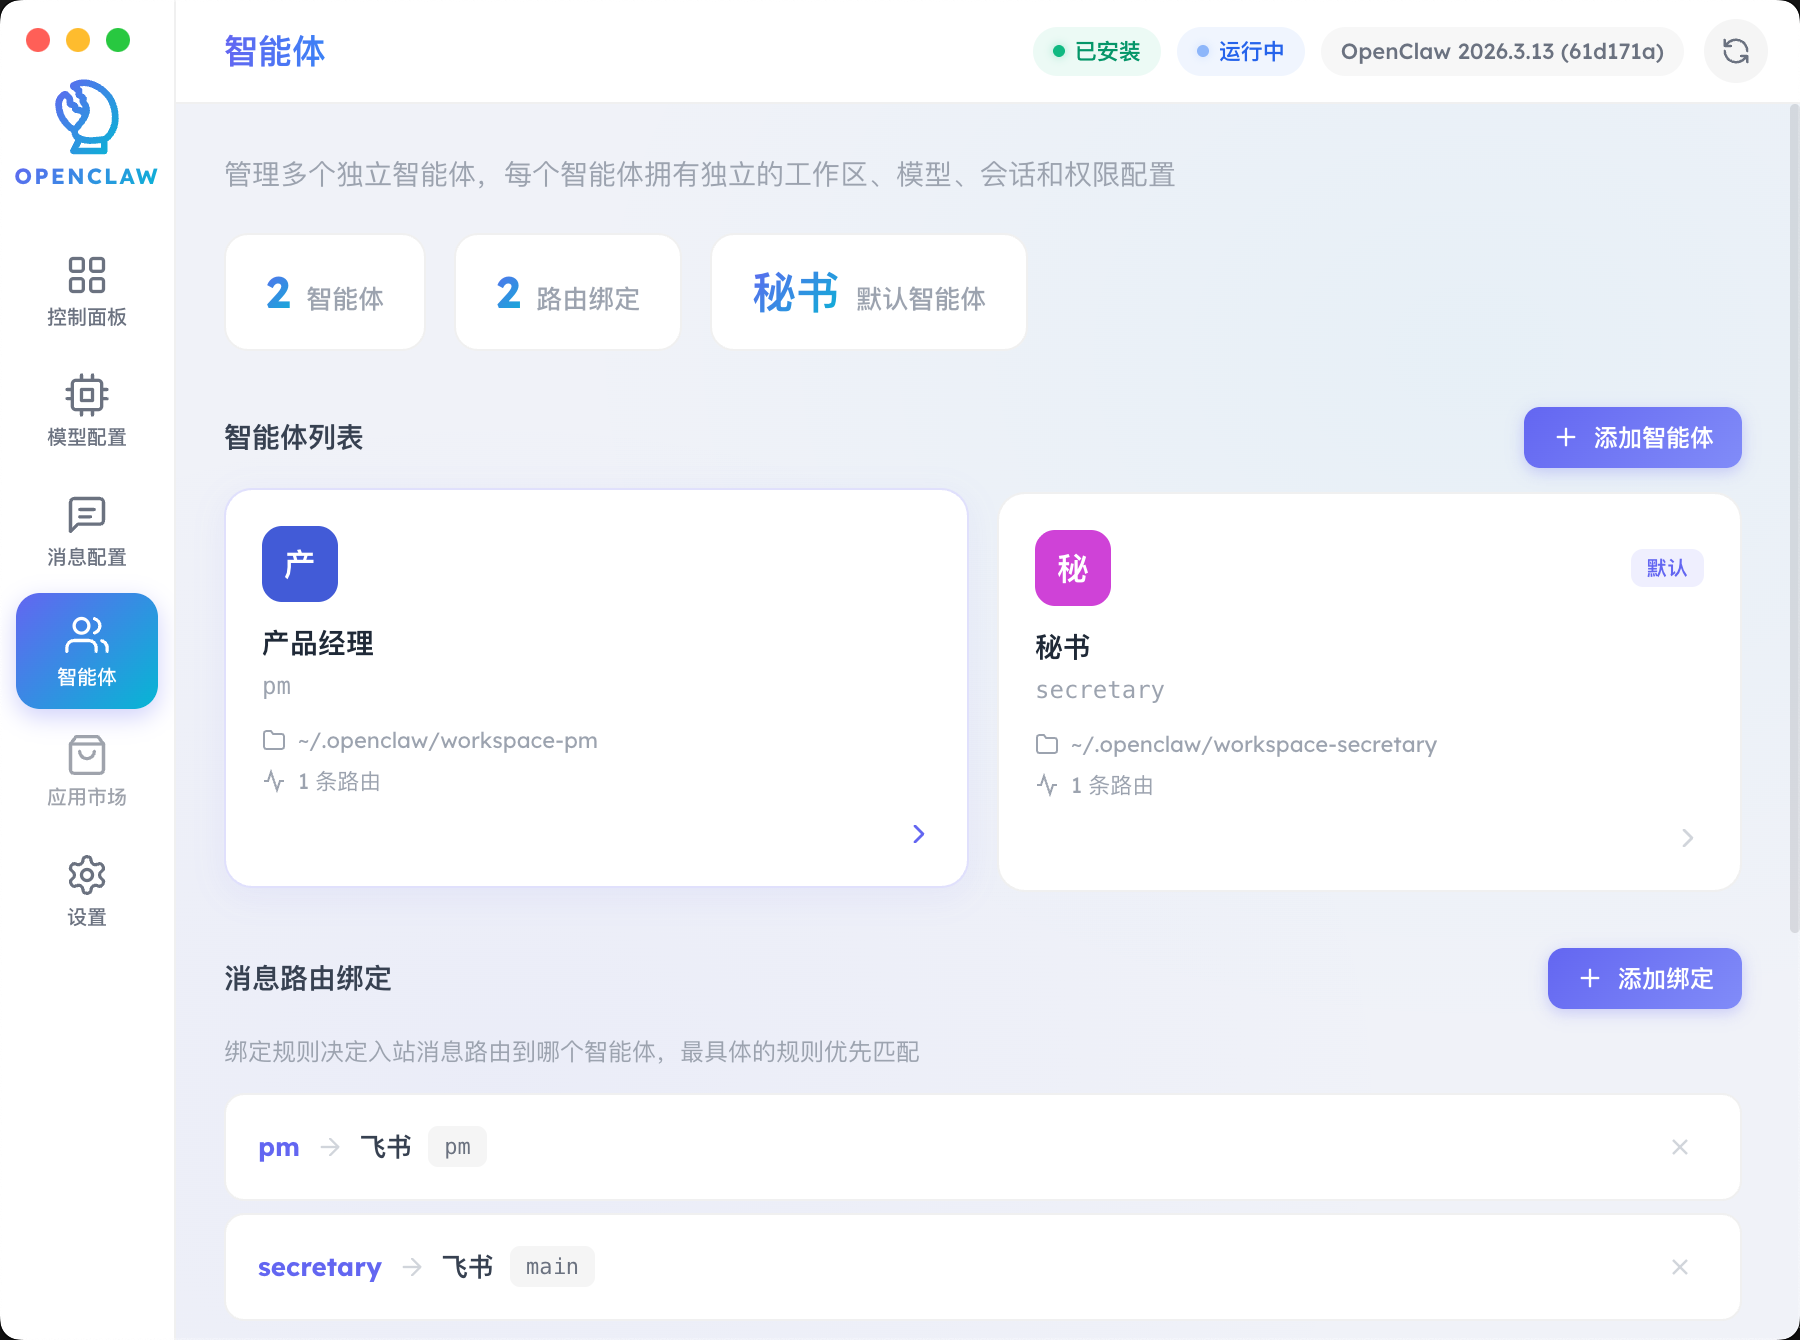This screenshot has width=1800, height=1340.
Task: Click the 产 avatar on 产品经理 card
Action: [x=299, y=564]
